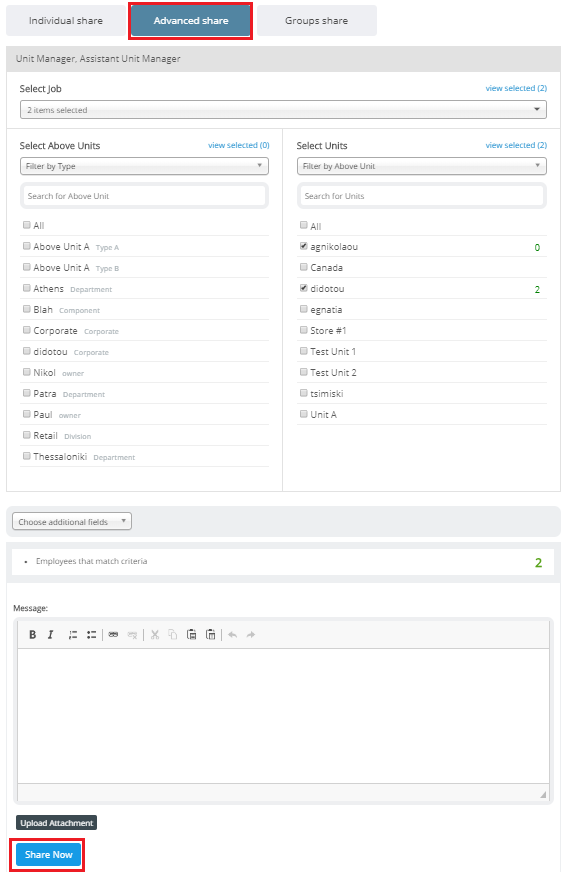
Task: Apply italic formatting in message editor
Action: coord(51,635)
